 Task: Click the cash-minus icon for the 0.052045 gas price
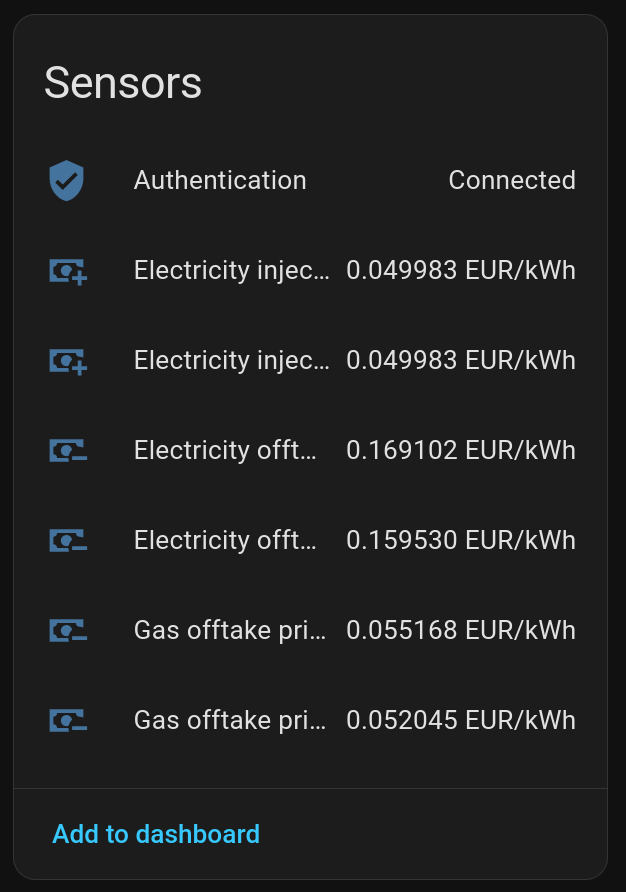[68, 721]
